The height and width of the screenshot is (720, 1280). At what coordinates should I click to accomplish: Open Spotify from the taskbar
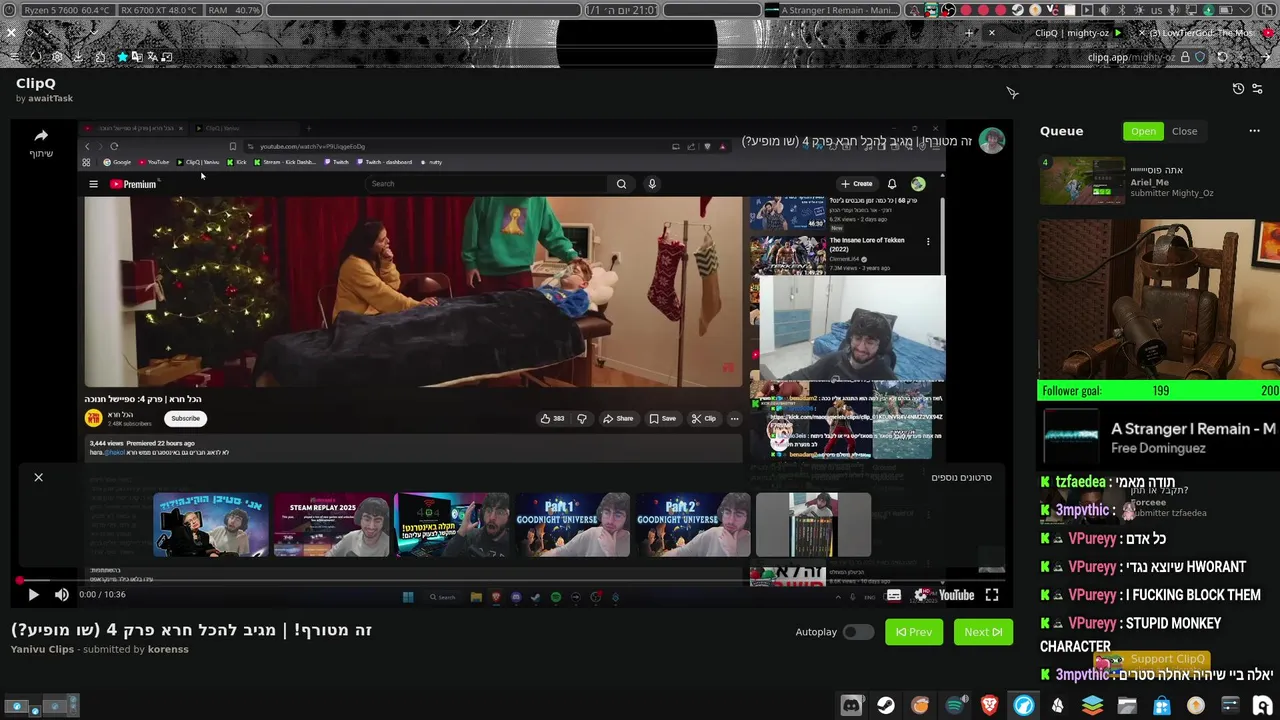coord(957,705)
